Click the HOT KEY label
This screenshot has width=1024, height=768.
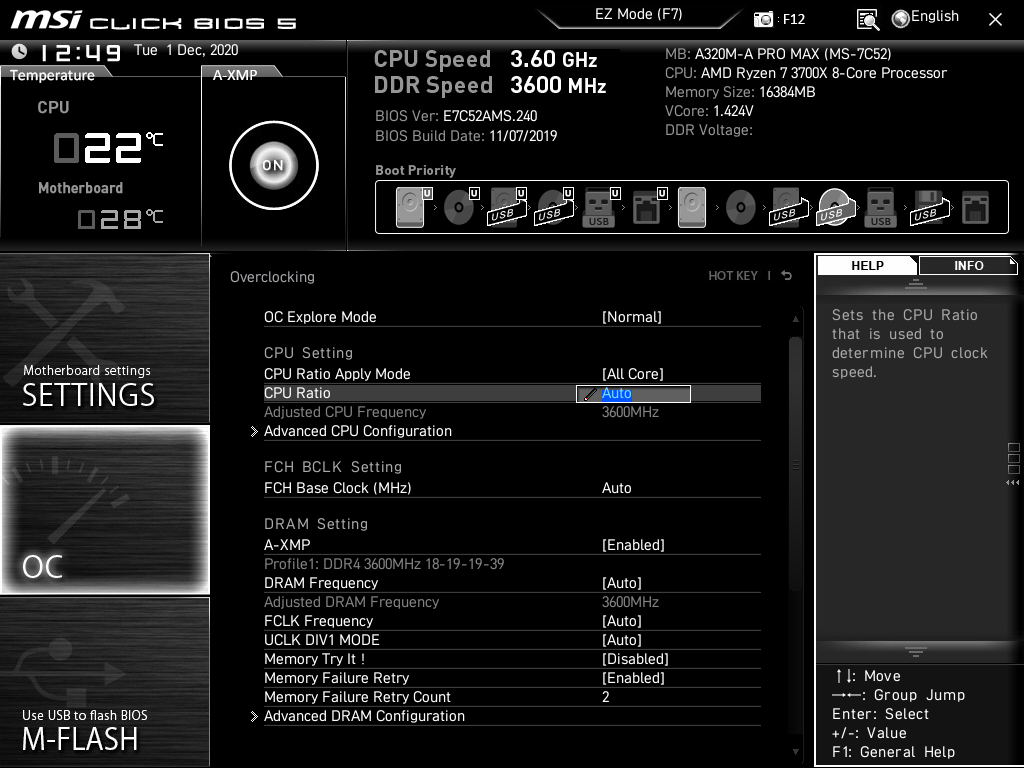733,276
